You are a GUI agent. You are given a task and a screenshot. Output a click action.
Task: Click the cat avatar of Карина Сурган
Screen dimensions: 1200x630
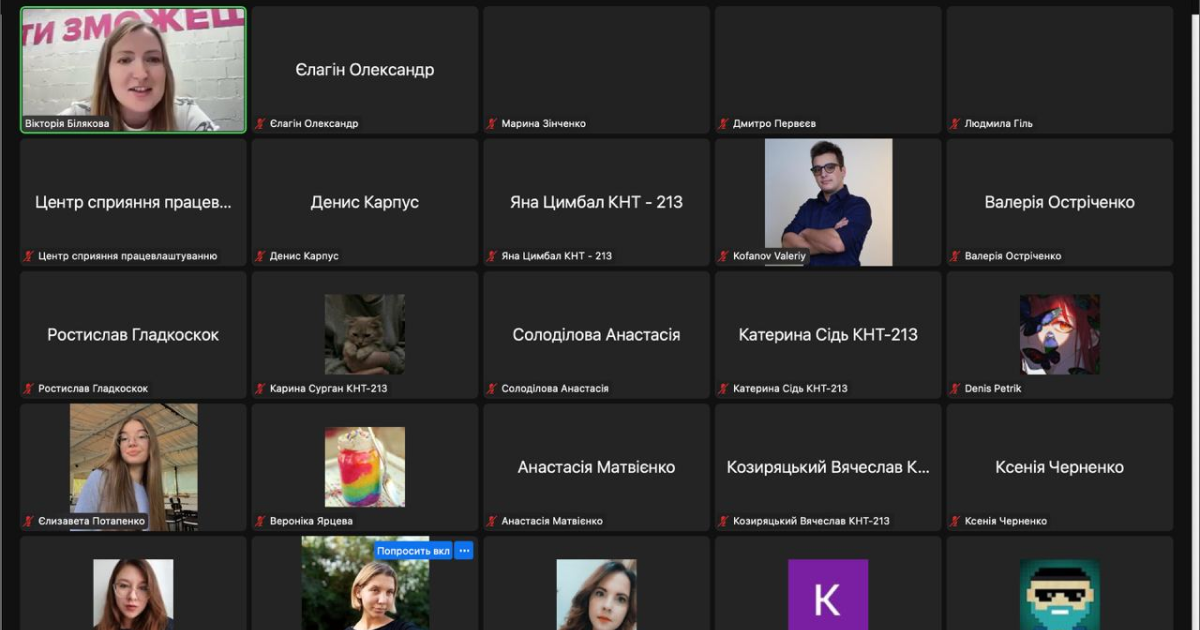[x=365, y=334]
